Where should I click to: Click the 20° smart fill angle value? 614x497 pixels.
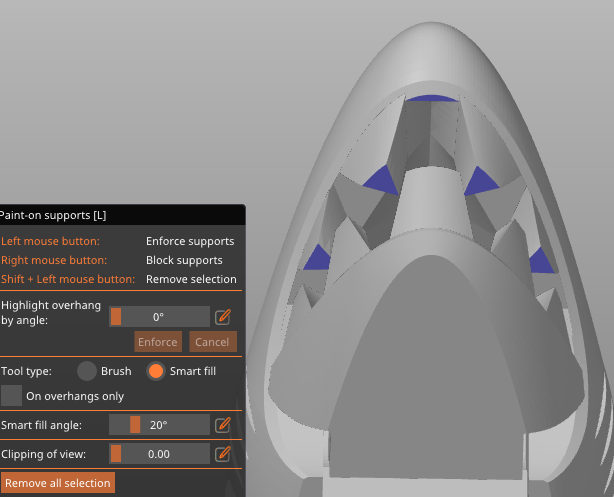click(159, 425)
